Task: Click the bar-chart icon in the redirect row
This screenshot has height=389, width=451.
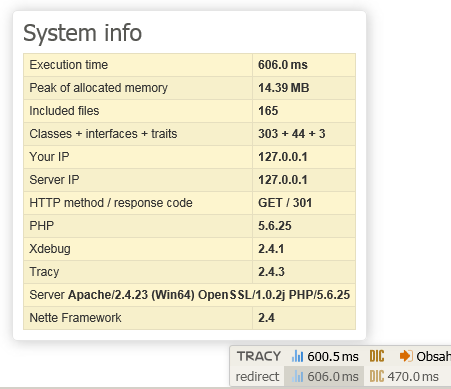Action: pyautogui.click(x=297, y=377)
